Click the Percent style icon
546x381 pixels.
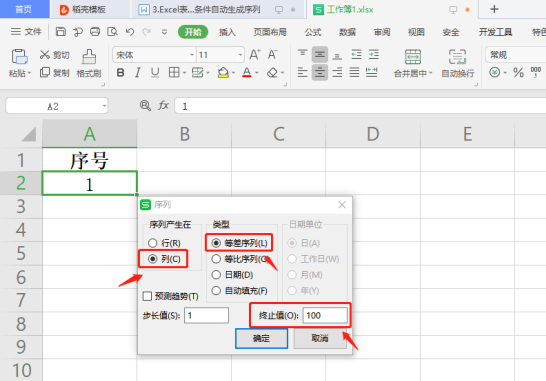518,72
